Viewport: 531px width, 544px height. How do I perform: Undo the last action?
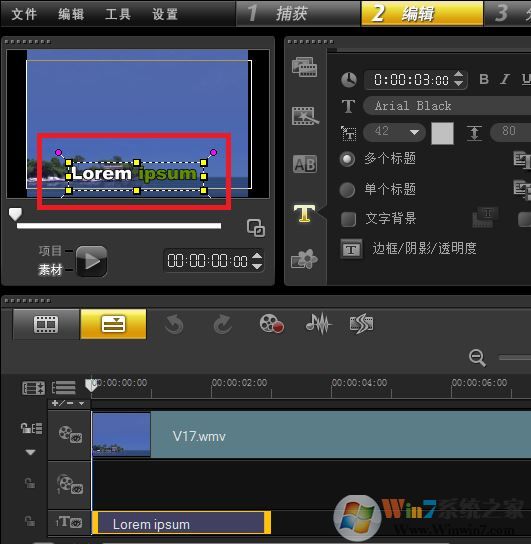point(174,324)
